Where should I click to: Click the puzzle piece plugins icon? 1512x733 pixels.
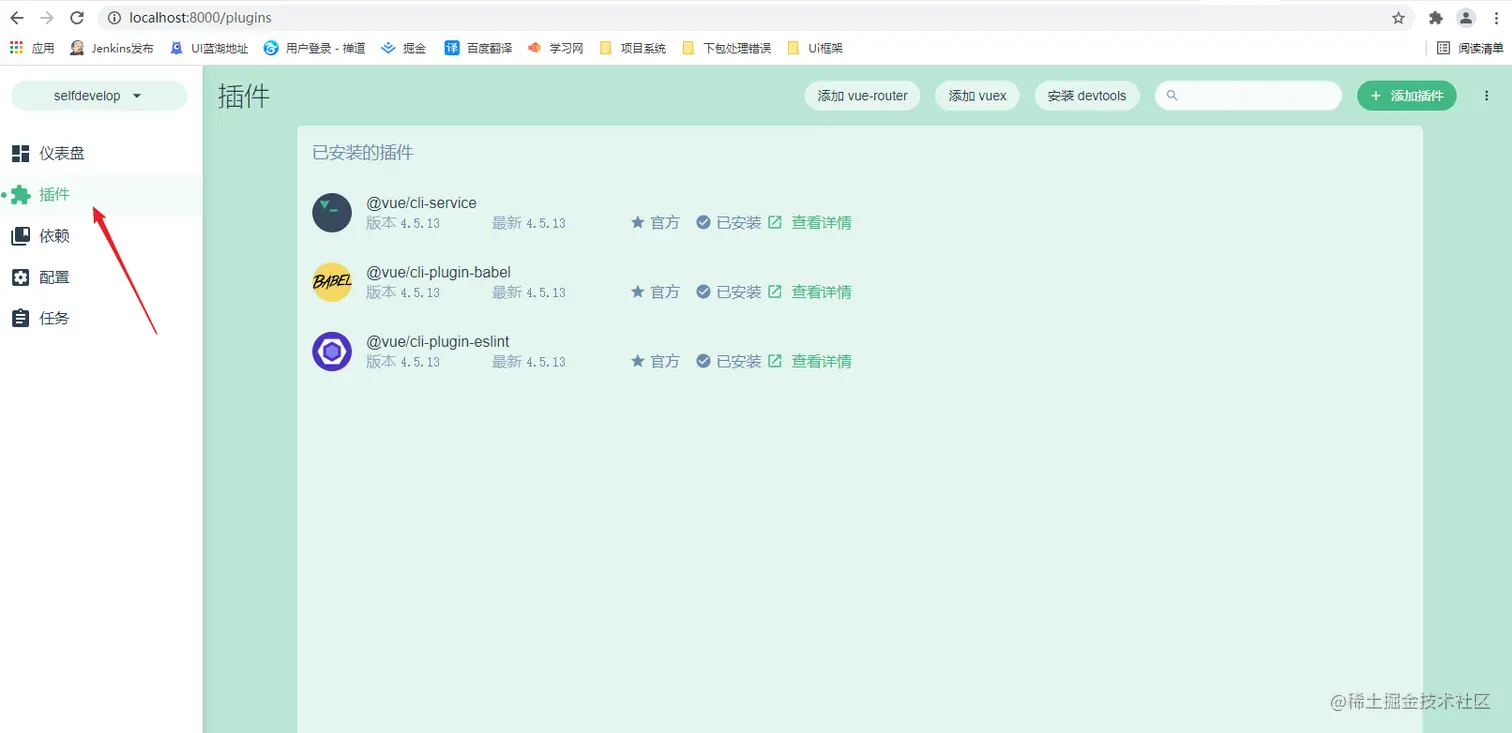tap(20, 195)
